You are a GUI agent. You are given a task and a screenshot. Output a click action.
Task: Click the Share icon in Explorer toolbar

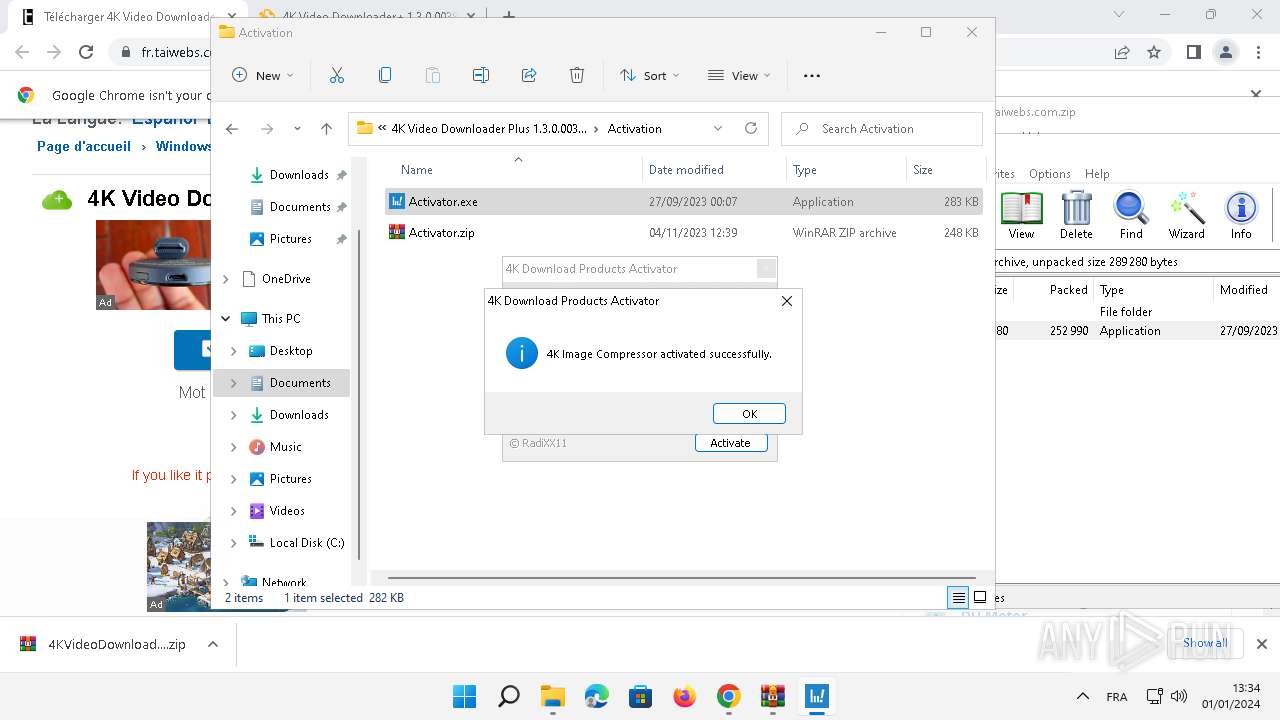[529, 75]
